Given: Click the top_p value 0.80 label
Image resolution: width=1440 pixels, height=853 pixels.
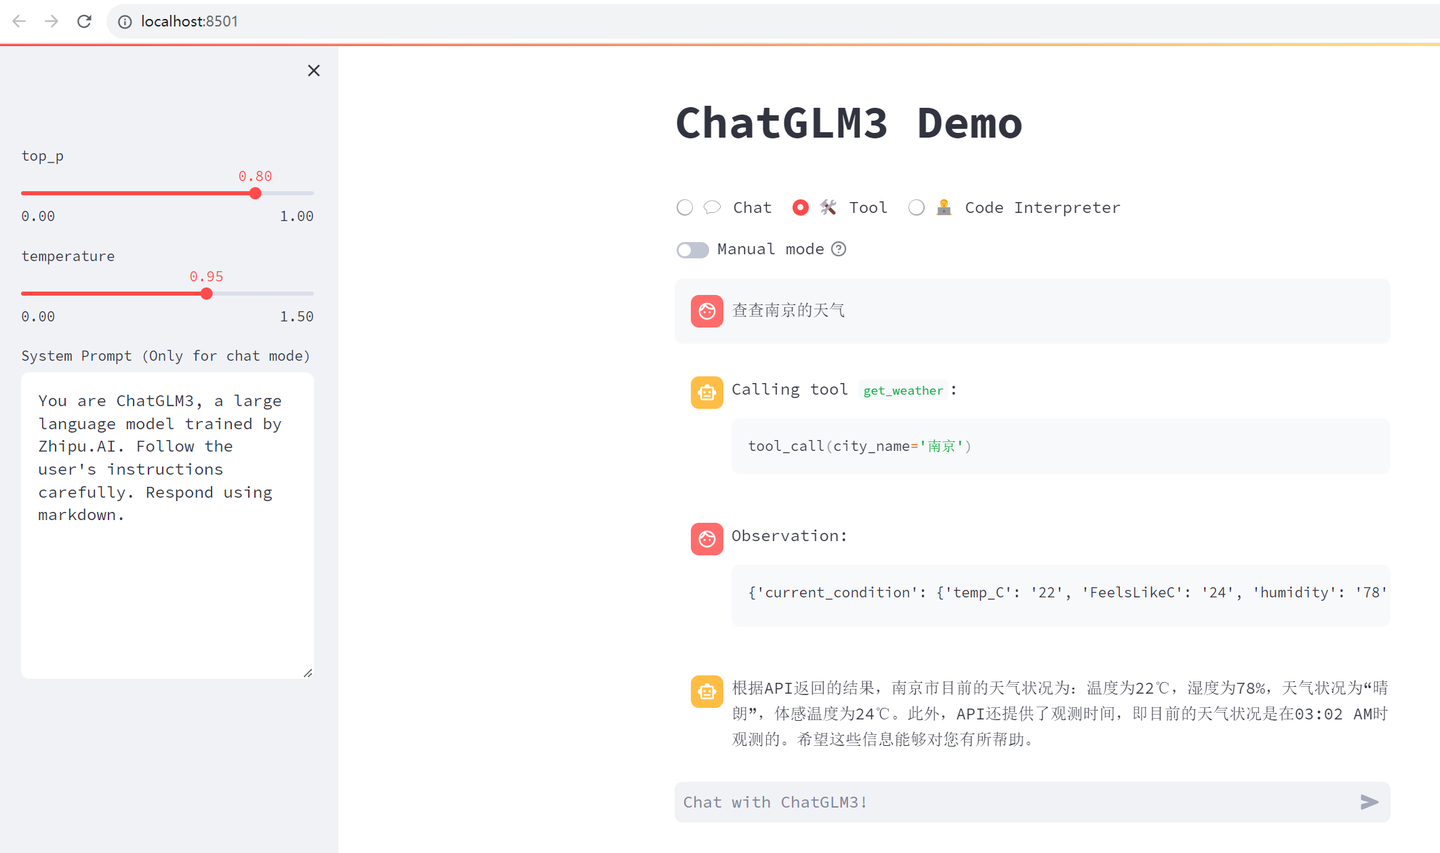Looking at the screenshot, I should [x=255, y=176].
